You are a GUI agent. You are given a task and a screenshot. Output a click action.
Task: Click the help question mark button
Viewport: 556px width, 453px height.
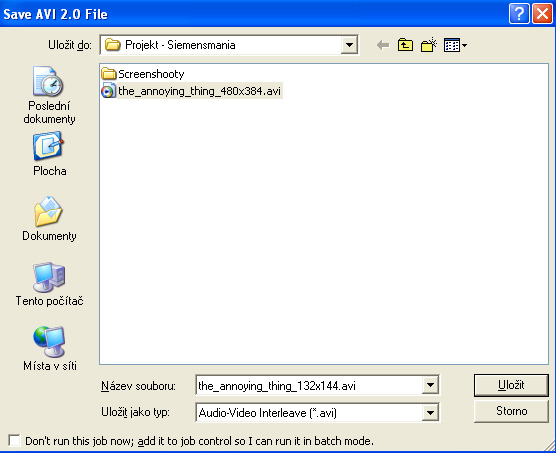coord(519,14)
